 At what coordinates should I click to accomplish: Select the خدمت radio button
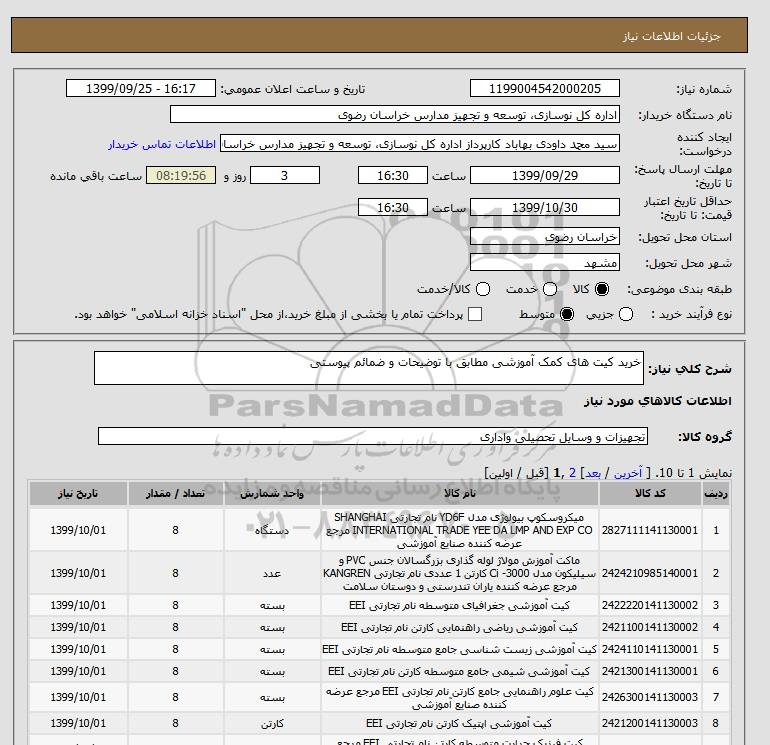click(x=550, y=289)
